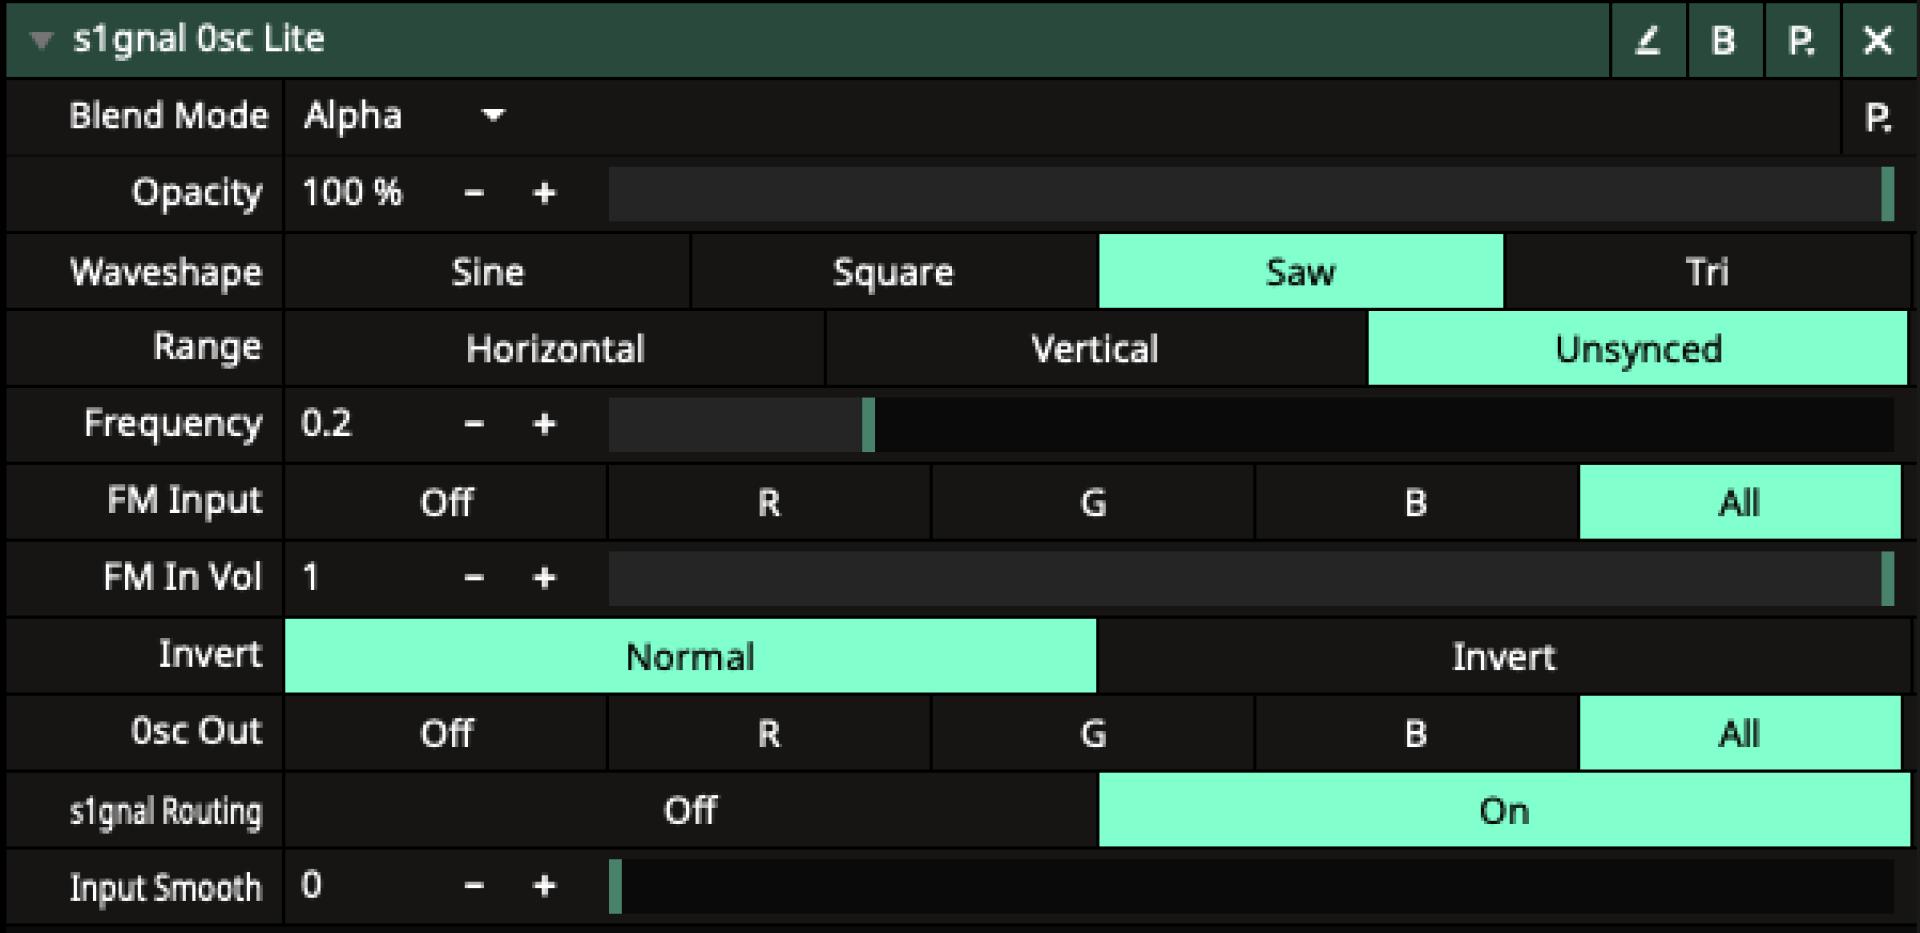1920x933 pixels.
Task: Set Osc Out to the G channel
Action: 1093,734
